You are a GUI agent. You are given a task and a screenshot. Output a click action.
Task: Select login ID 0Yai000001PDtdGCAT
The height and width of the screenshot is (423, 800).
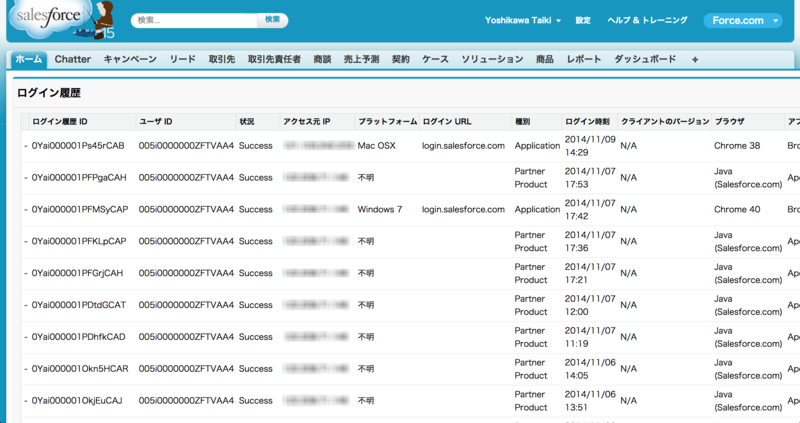(x=79, y=305)
